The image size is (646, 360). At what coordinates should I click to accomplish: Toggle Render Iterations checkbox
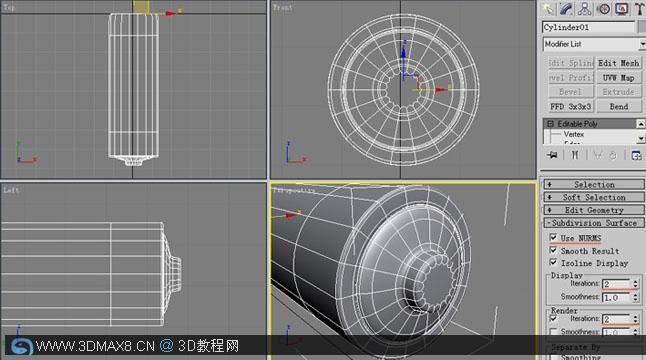[x=553, y=319]
